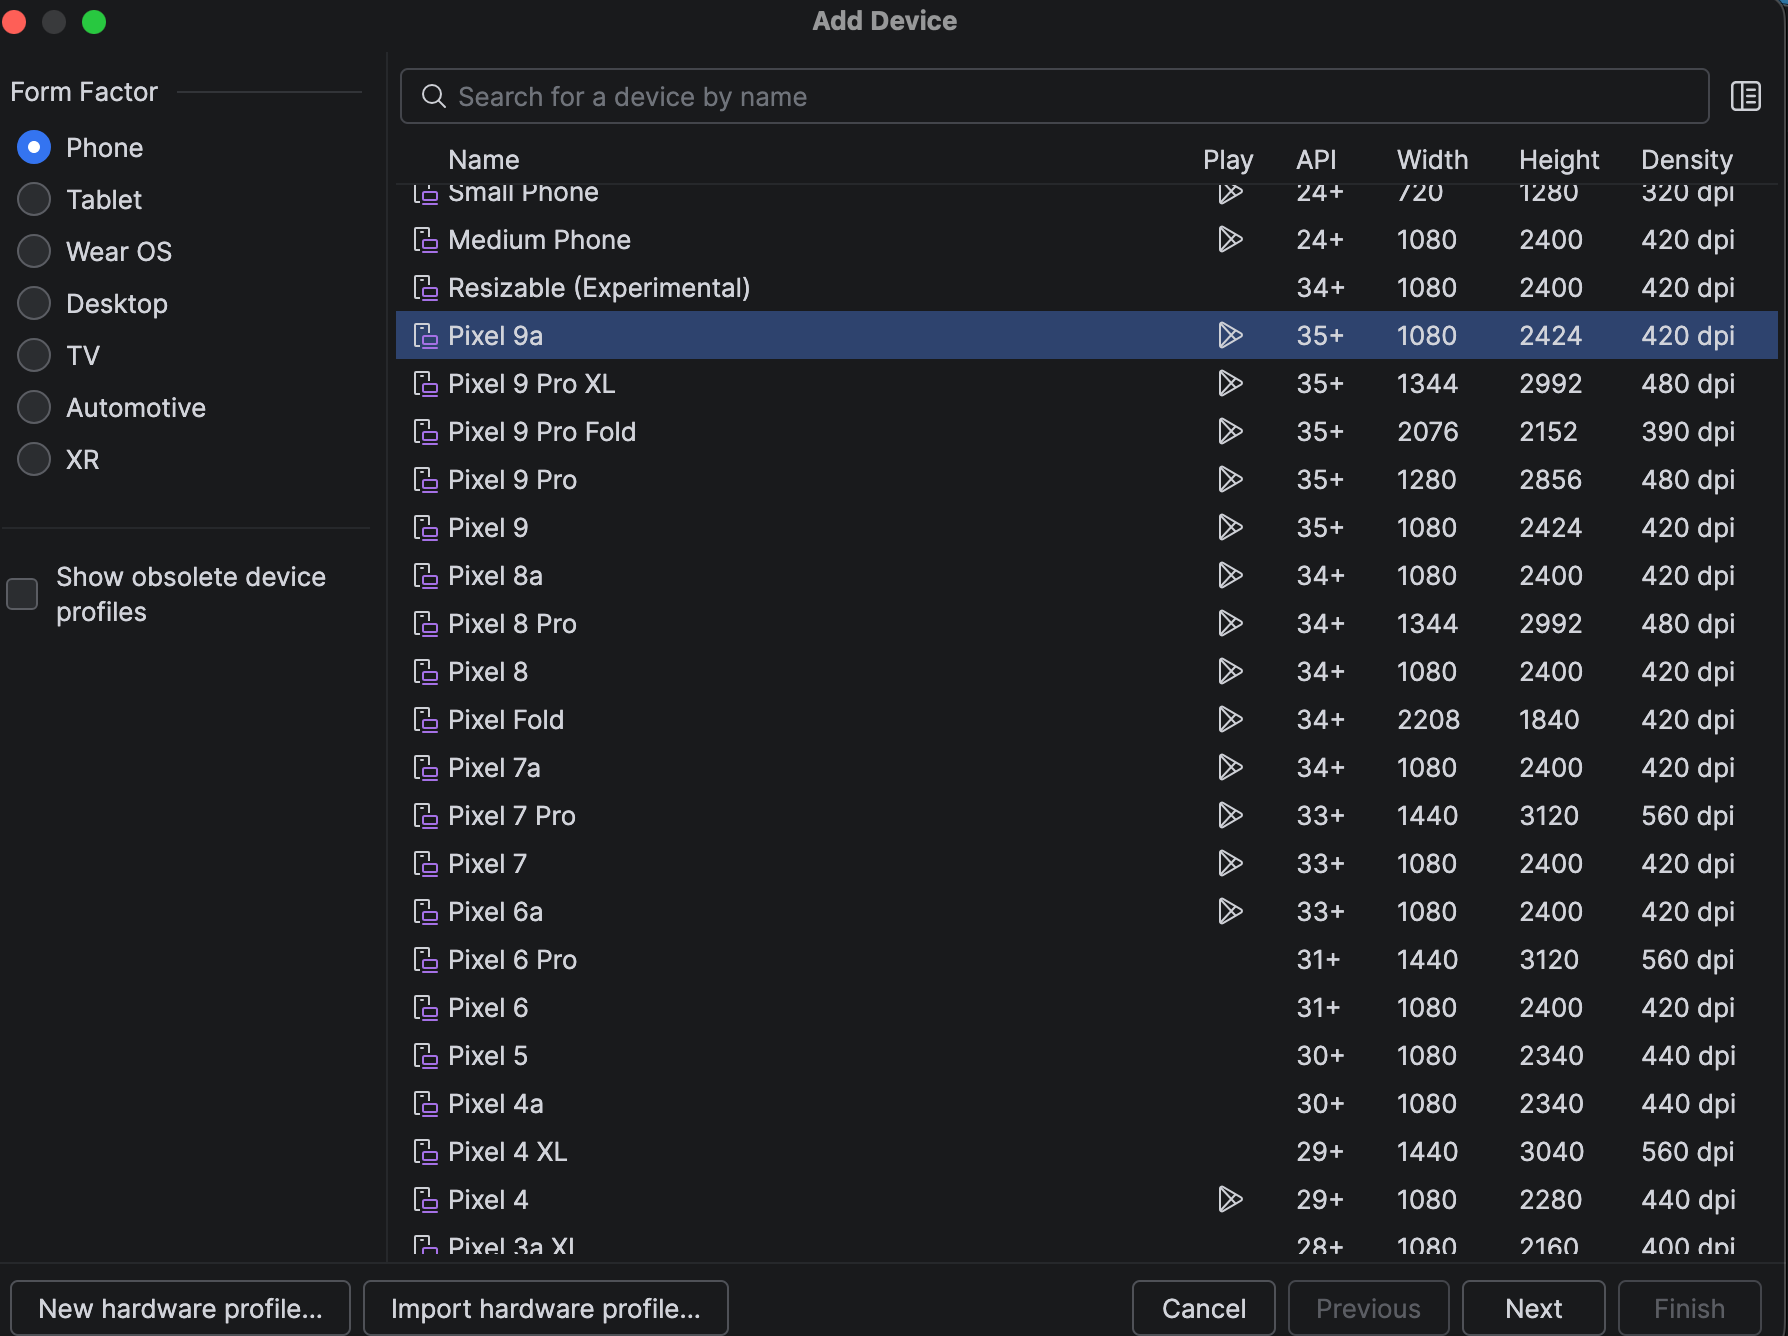Click the Play Store icon for Pixel 6a
The width and height of the screenshot is (1788, 1336).
tap(1230, 912)
